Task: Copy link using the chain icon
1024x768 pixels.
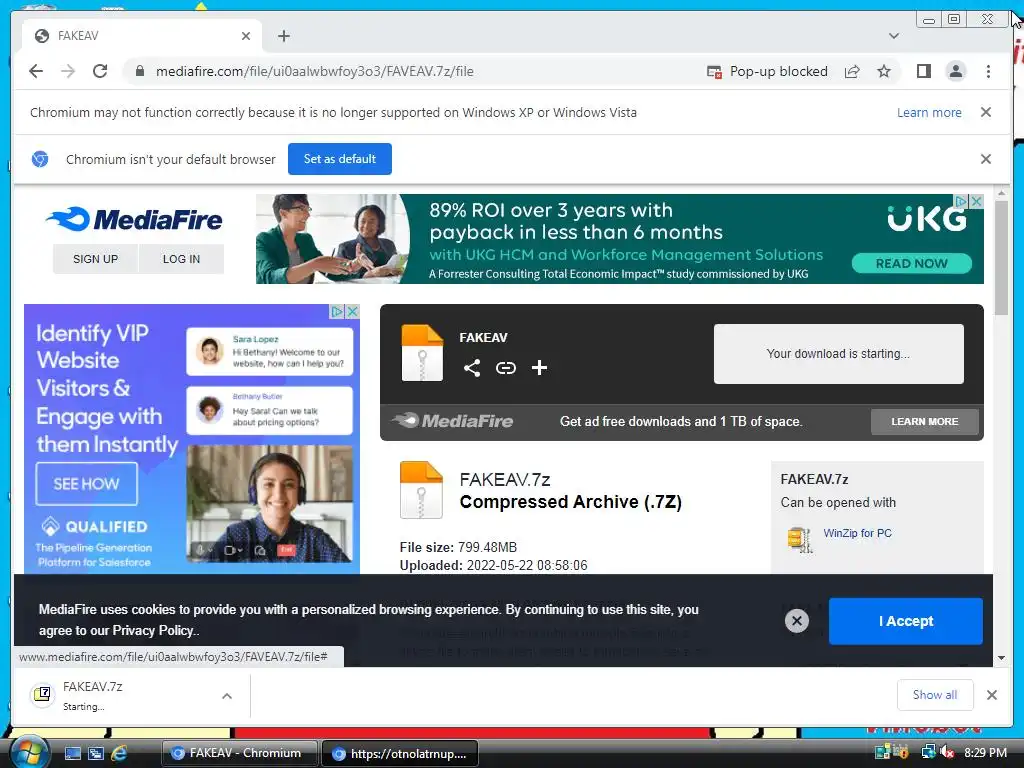Action: click(x=505, y=368)
